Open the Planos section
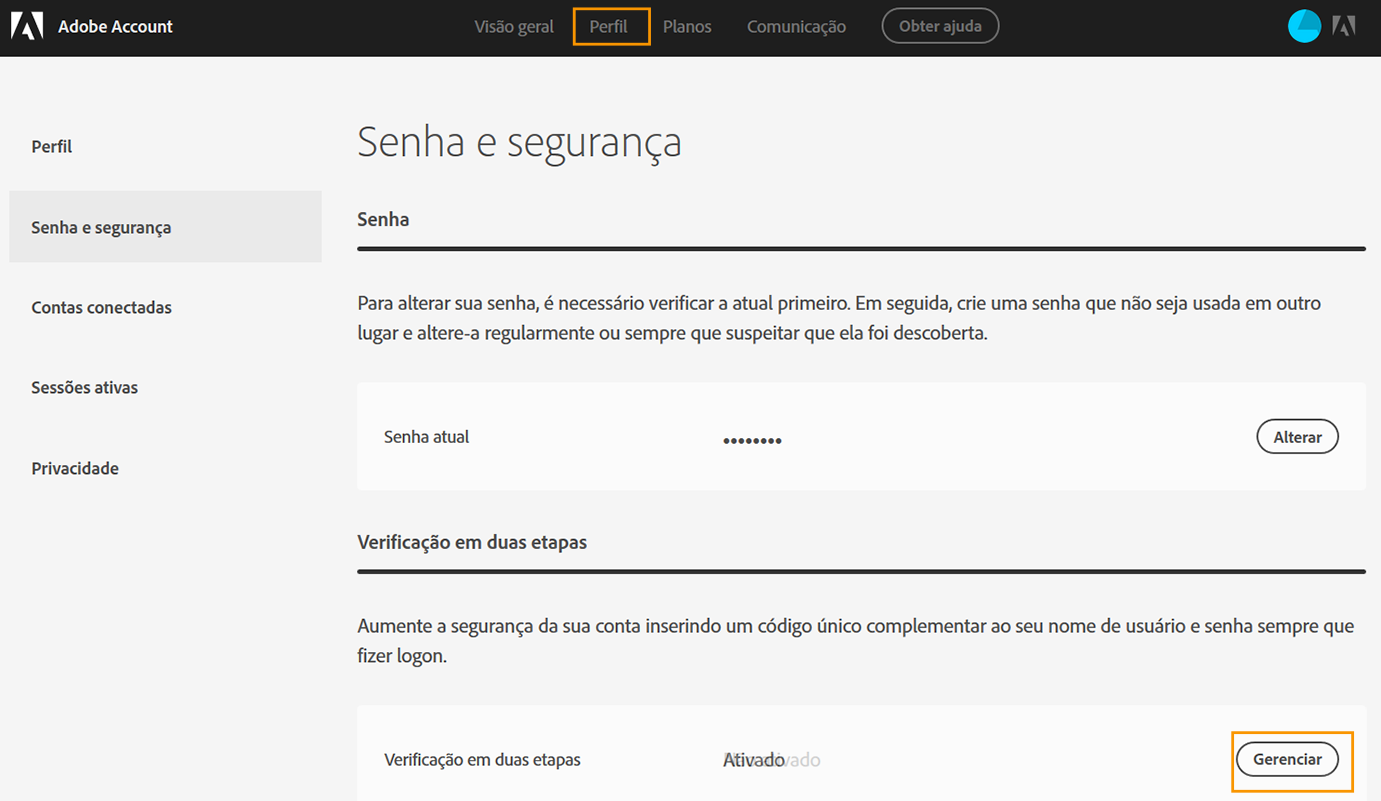This screenshot has width=1381, height=801. click(686, 26)
